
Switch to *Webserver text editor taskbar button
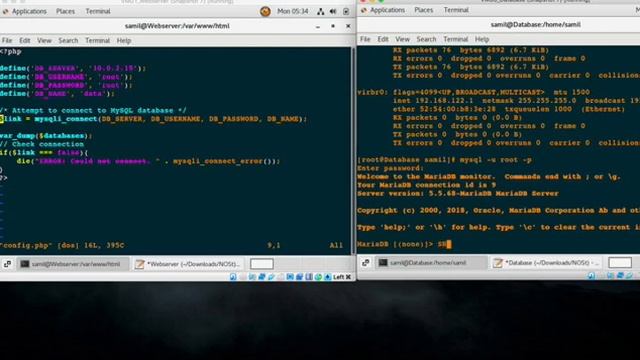tap(188, 264)
